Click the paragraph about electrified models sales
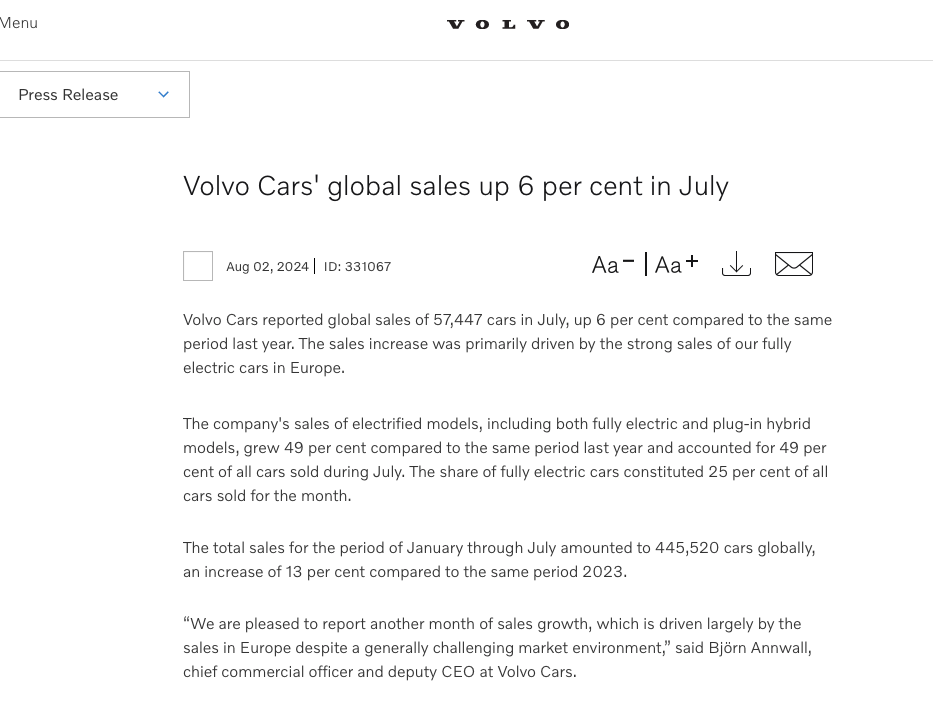933x717 pixels. 506,460
